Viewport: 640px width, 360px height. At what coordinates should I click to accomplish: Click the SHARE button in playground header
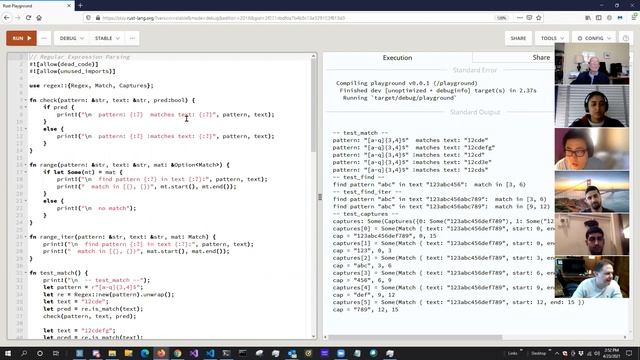click(518, 38)
